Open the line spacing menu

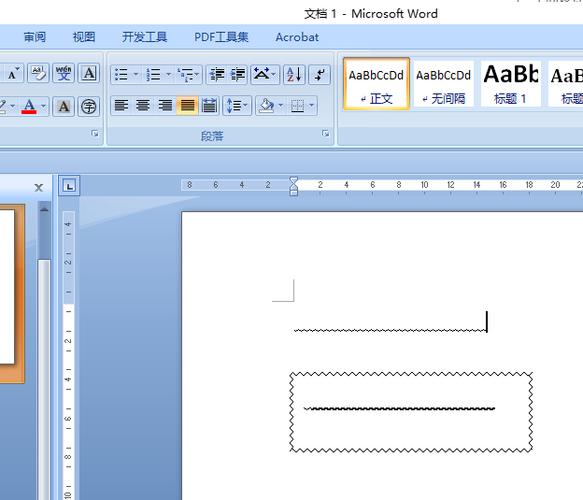(x=237, y=106)
